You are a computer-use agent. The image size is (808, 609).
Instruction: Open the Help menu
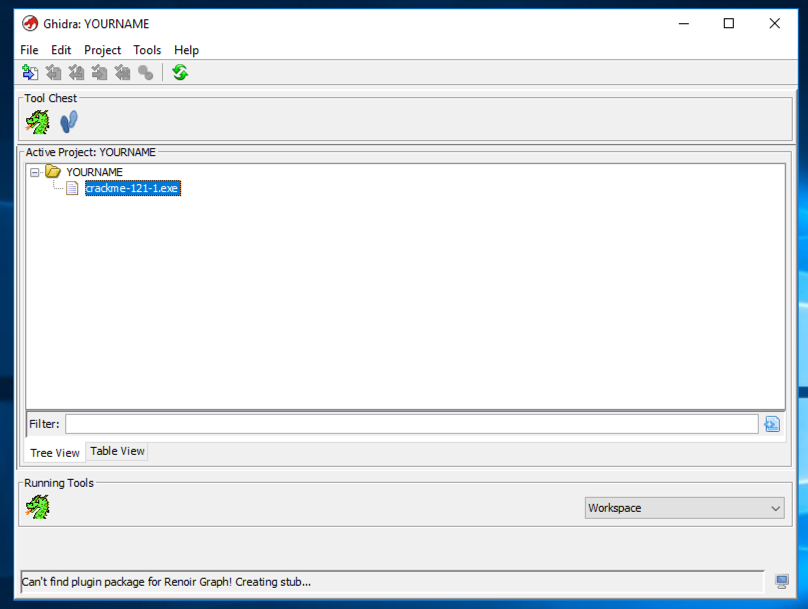pos(187,50)
